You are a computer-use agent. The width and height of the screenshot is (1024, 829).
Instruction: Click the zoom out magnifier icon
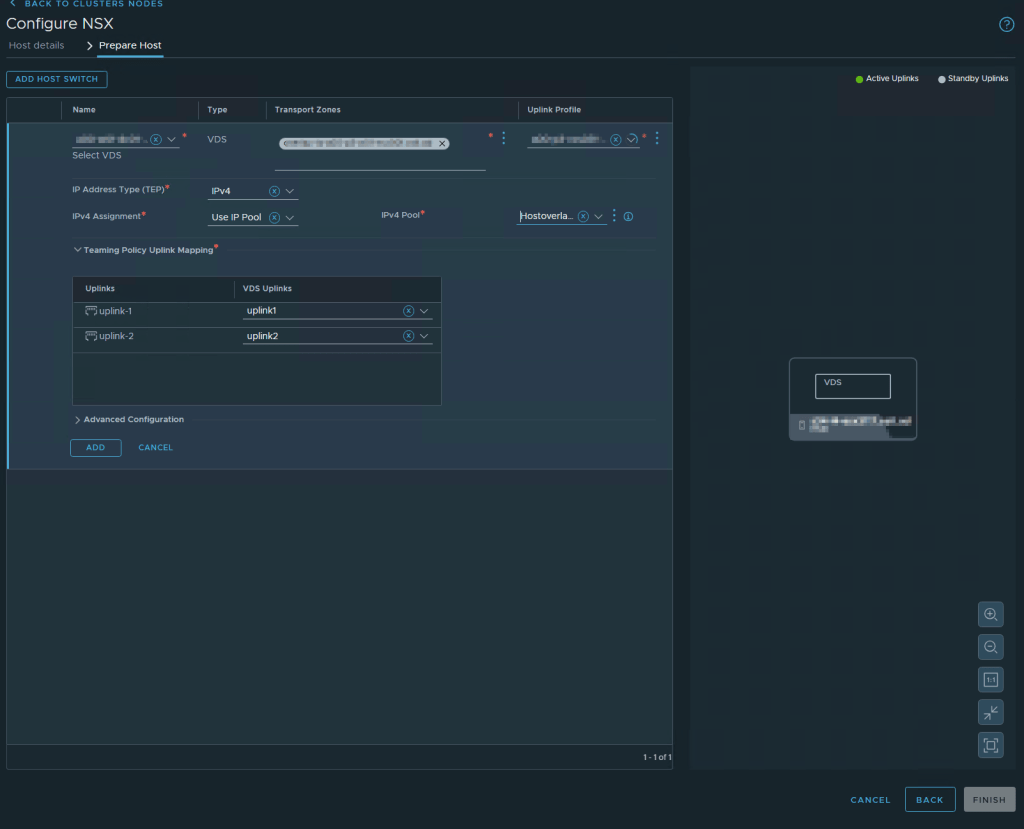(990, 647)
